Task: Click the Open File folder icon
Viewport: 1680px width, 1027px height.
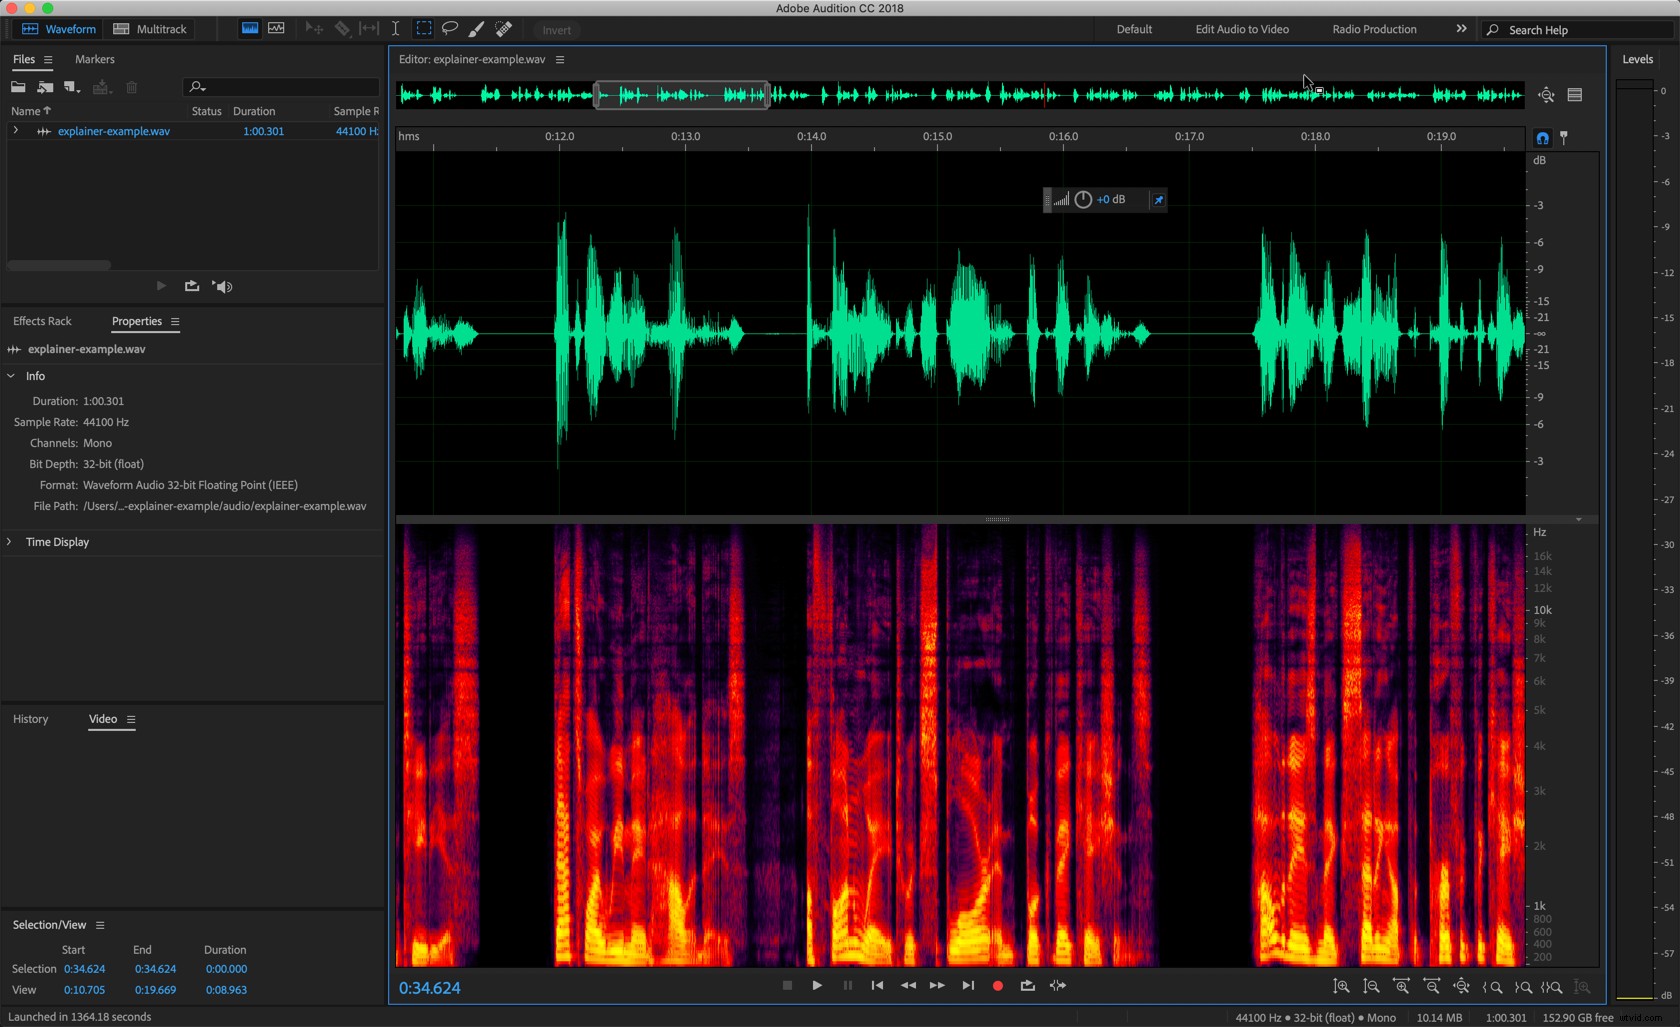Action: (x=18, y=87)
